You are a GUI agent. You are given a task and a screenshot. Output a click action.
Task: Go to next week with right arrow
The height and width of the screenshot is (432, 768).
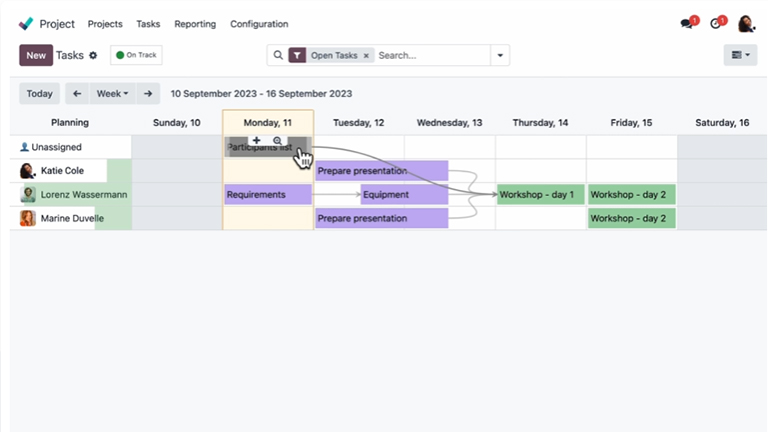(x=148, y=94)
